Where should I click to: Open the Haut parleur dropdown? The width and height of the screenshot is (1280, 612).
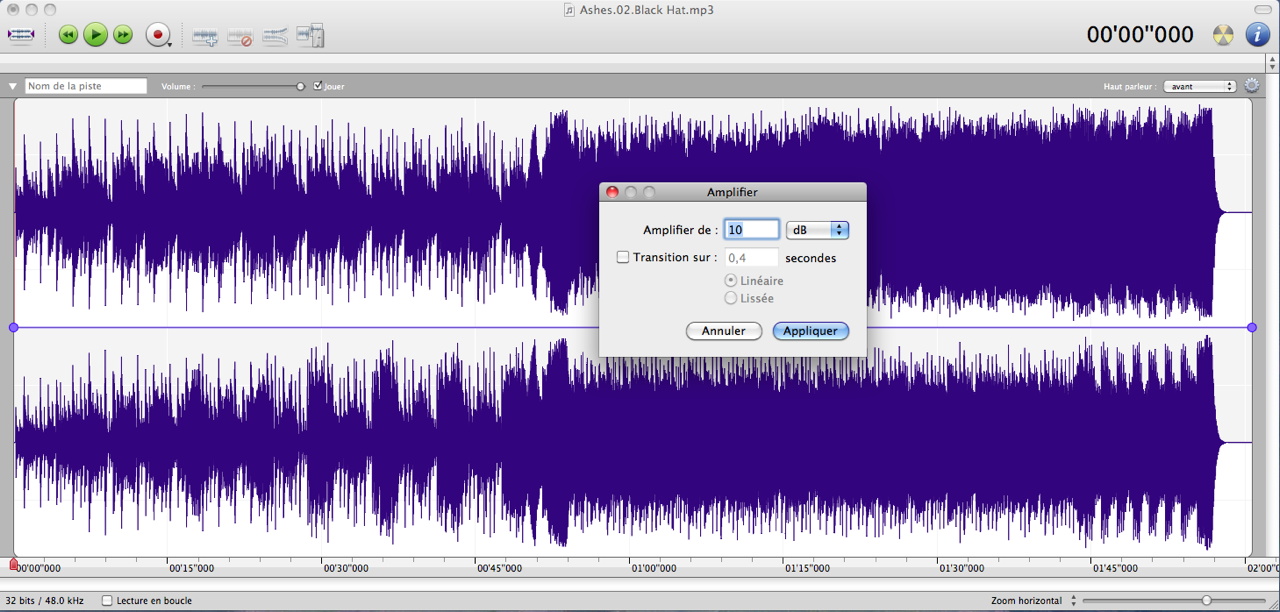(1200, 86)
